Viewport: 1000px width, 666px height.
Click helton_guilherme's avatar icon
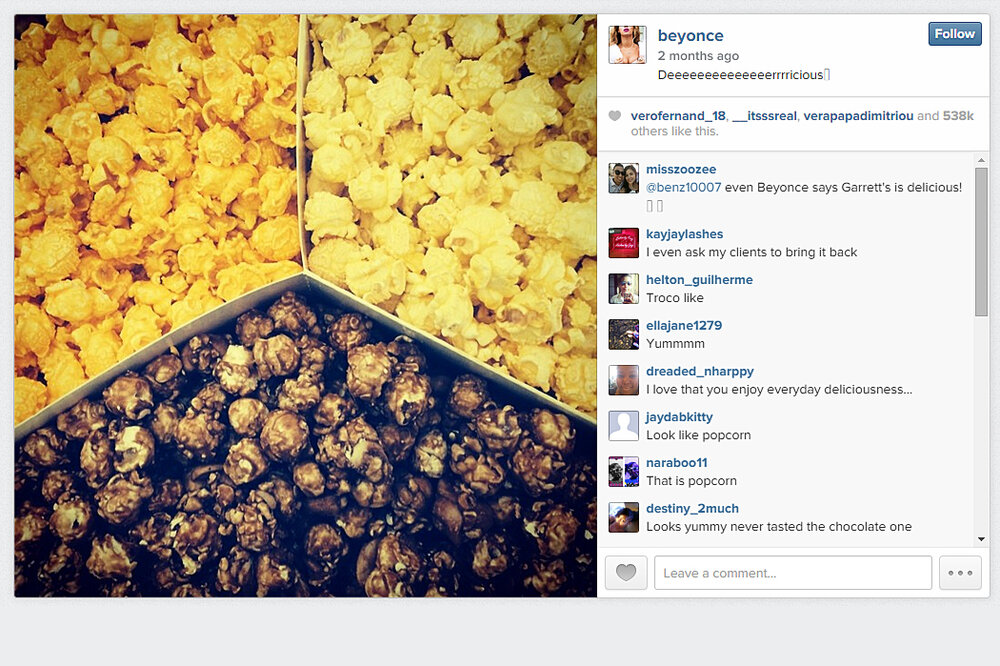click(x=624, y=289)
